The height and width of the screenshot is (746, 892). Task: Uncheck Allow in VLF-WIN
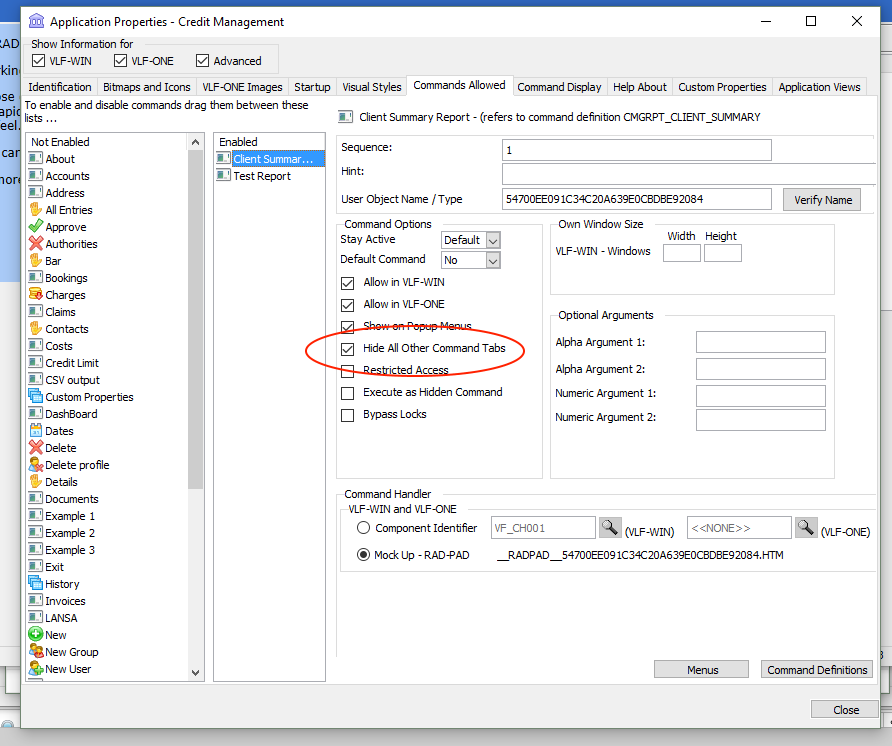(x=348, y=283)
